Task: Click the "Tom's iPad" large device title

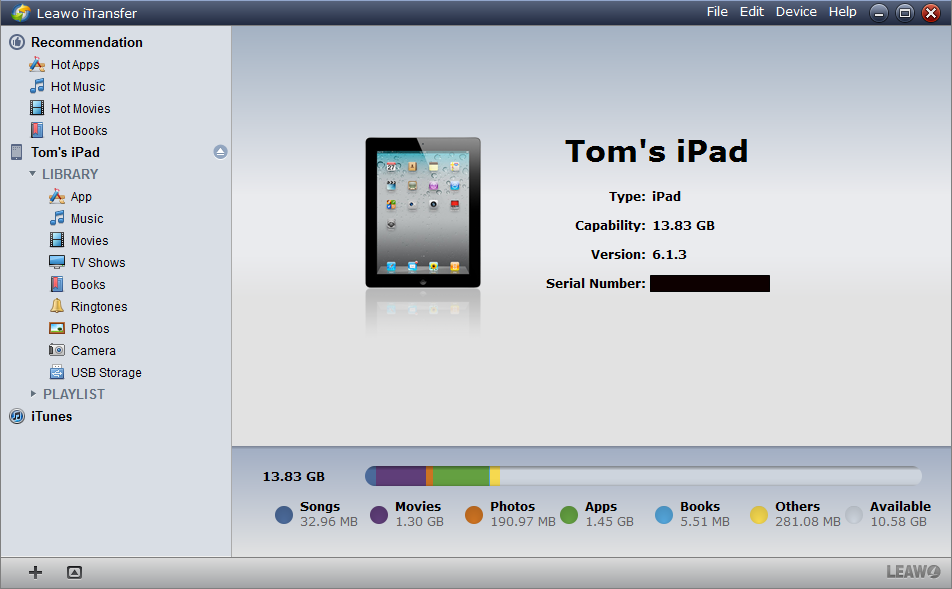Action: click(656, 151)
